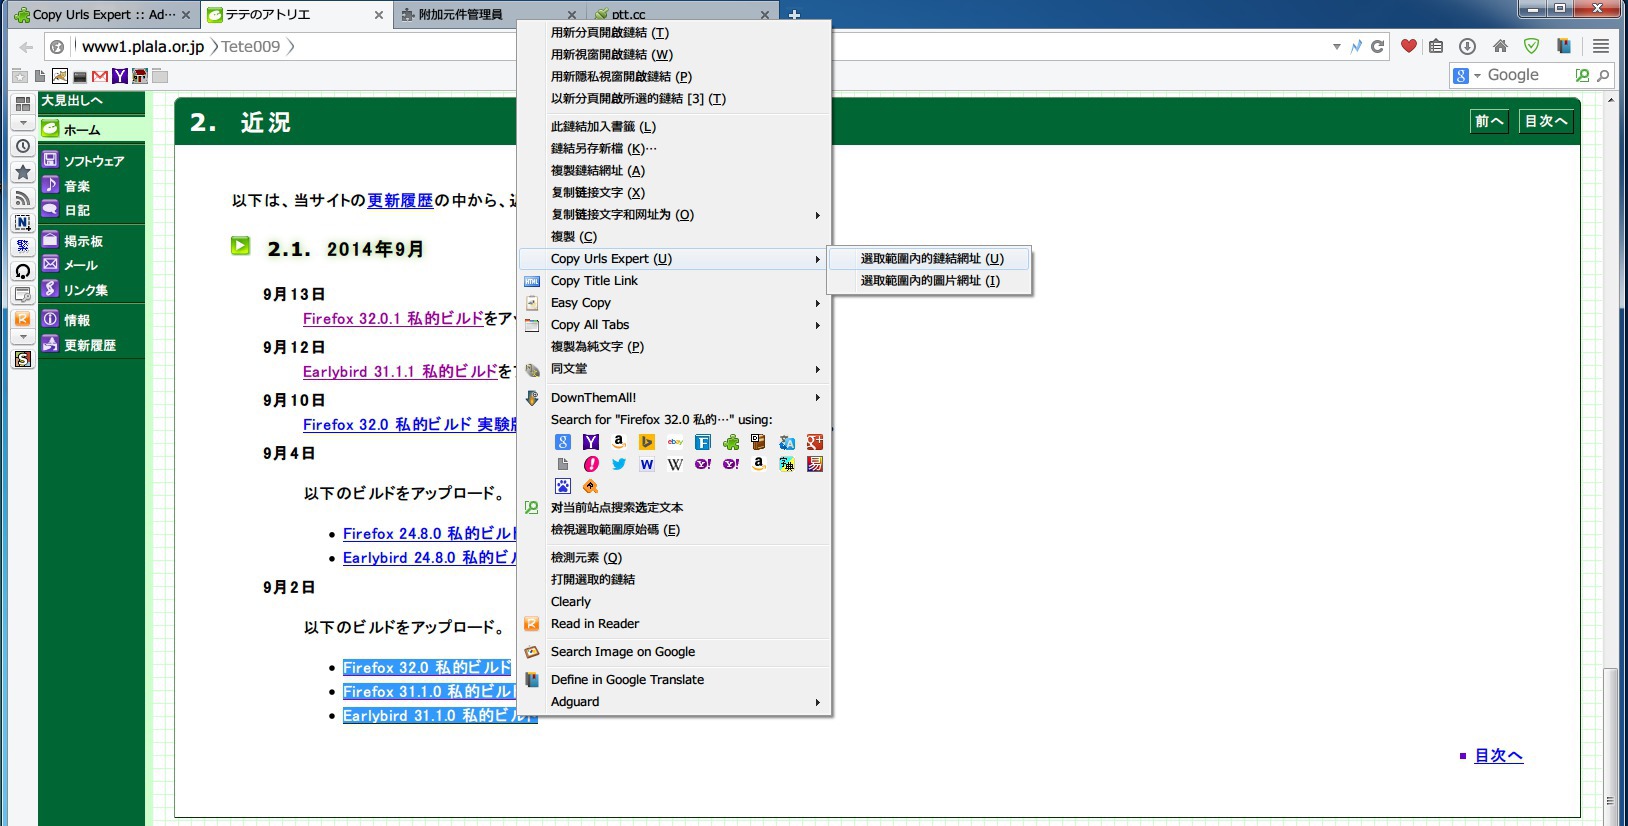The image size is (1628, 826).
Task: Choose 檢視選取範圍原始碼 menu item
Action: click(x=676, y=530)
